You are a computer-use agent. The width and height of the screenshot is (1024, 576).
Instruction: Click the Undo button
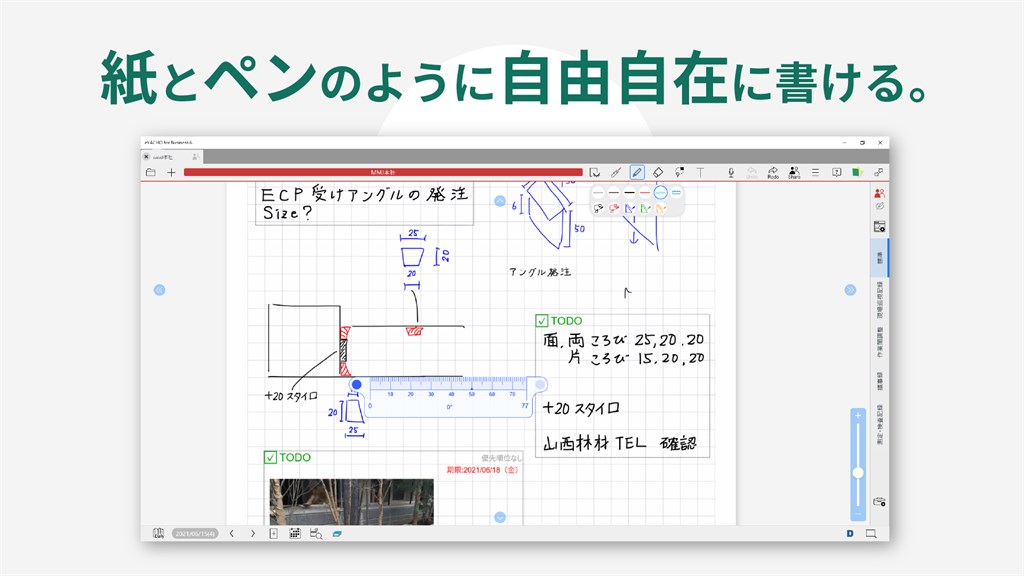tap(752, 172)
